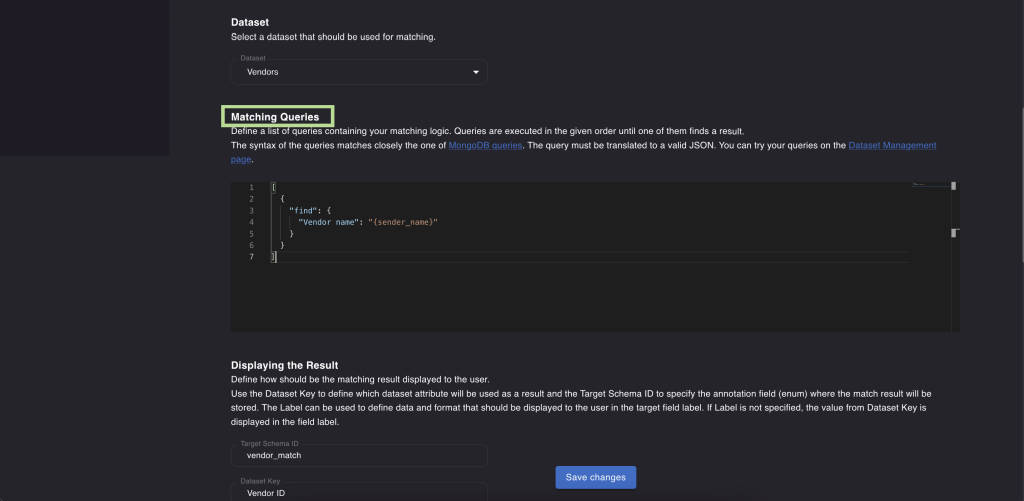Viewport: 1024px width, 501px height.
Task: Open the Dataset dropdown showing Vendors
Action: coord(359,72)
